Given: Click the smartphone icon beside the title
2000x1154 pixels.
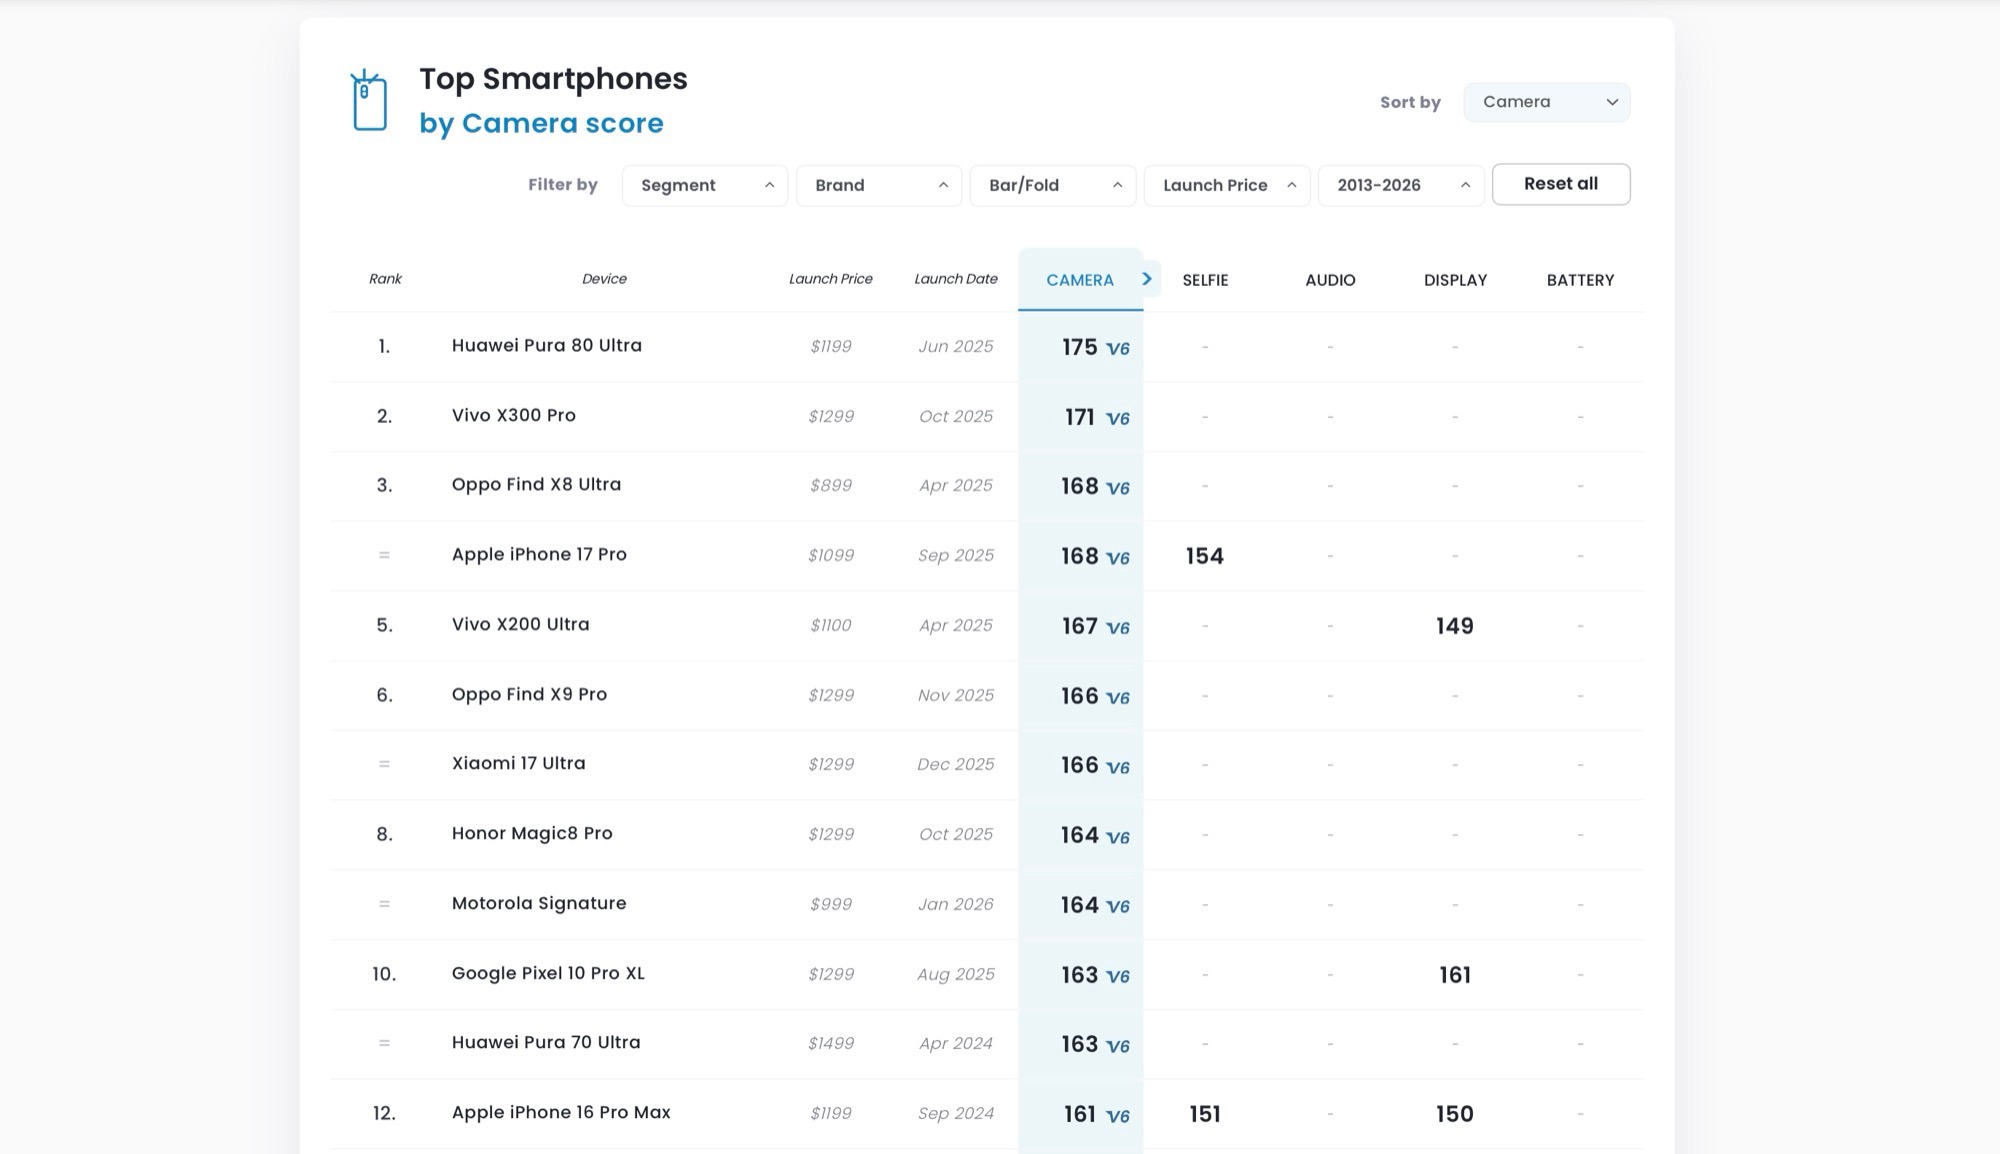Looking at the screenshot, I should [x=369, y=100].
